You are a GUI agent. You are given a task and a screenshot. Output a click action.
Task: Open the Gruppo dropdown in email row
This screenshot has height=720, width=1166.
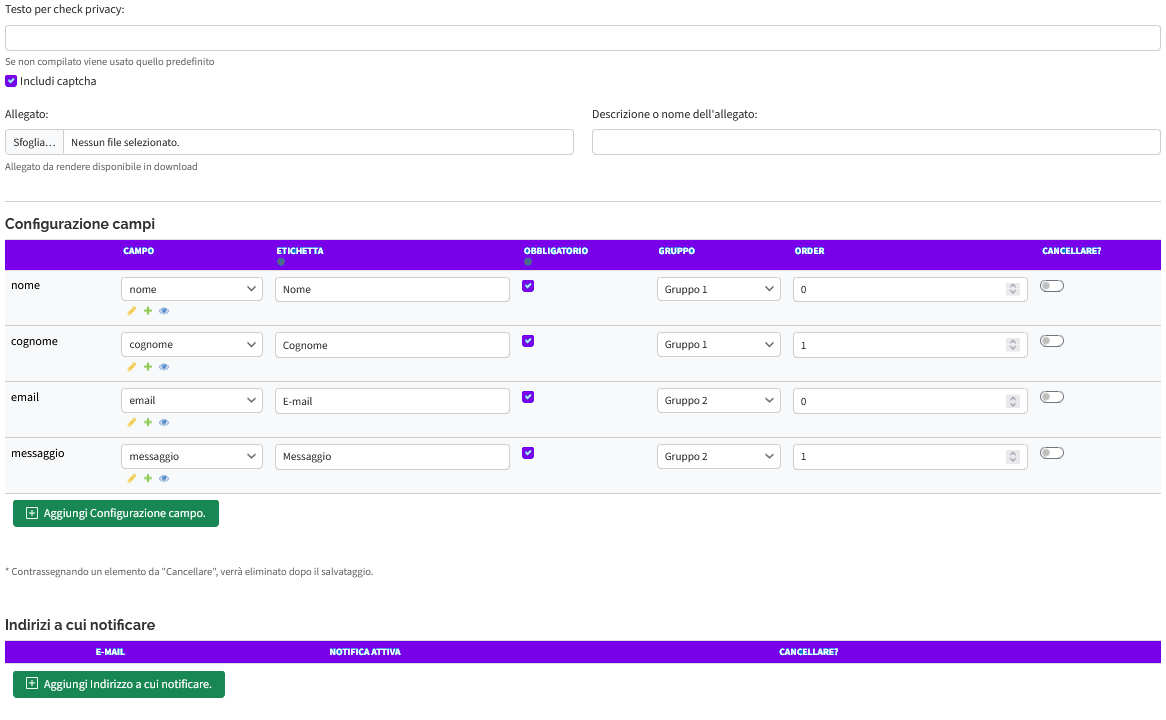718,400
